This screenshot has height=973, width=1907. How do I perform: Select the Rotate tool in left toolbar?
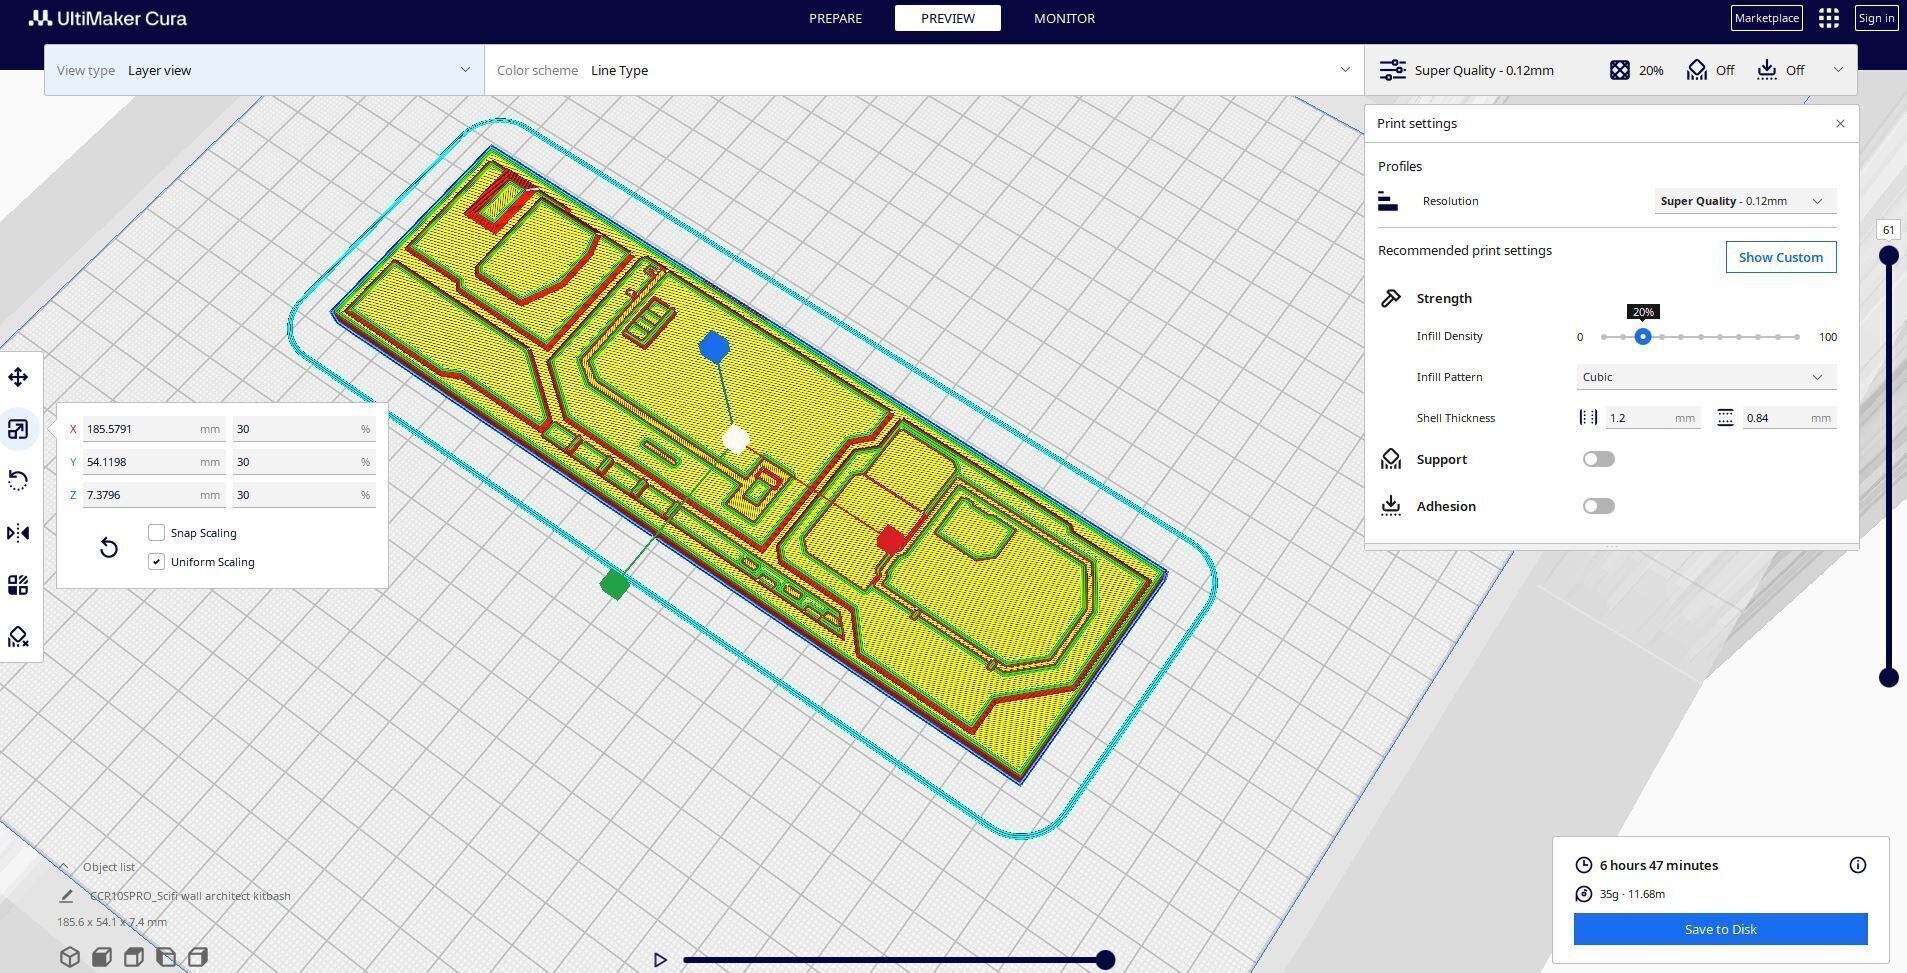pyautogui.click(x=18, y=481)
